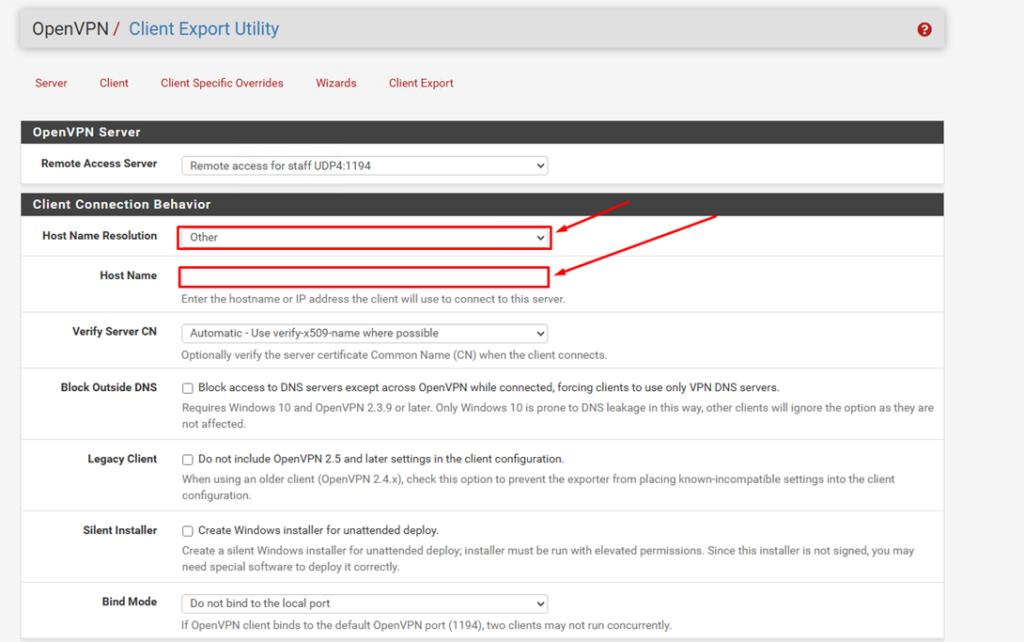Expand the Verify Server CN dropdown
Screen dimensions: 1024x642
(364, 333)
